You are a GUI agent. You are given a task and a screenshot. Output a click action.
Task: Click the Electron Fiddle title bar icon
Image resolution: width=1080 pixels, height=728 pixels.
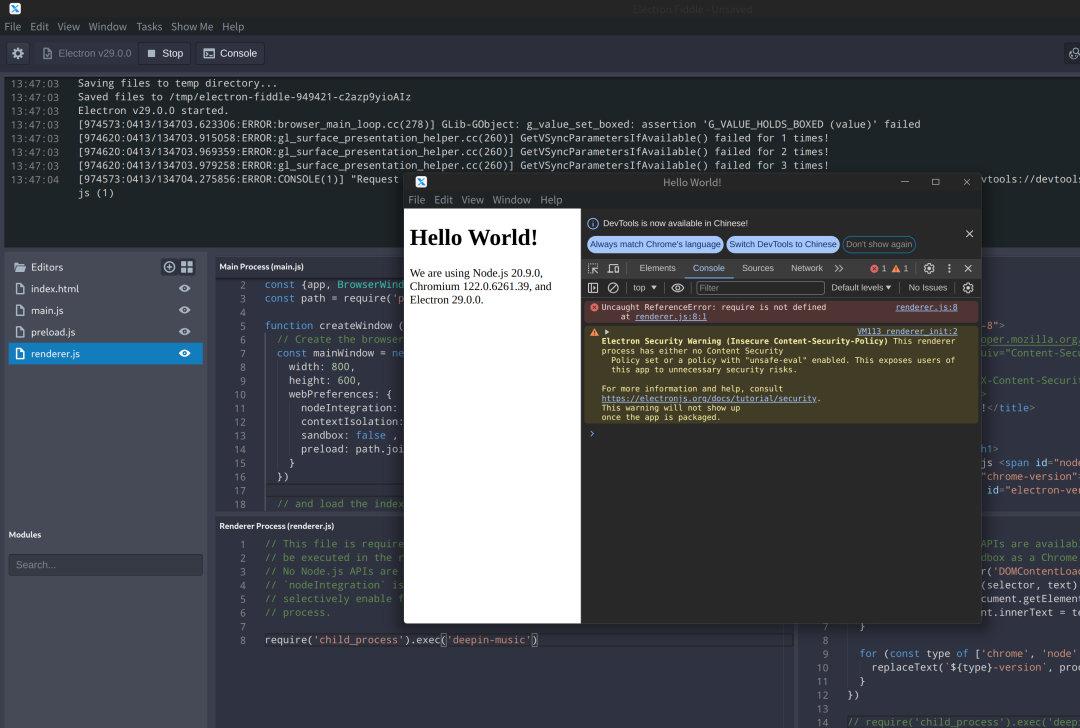(15, 8)
